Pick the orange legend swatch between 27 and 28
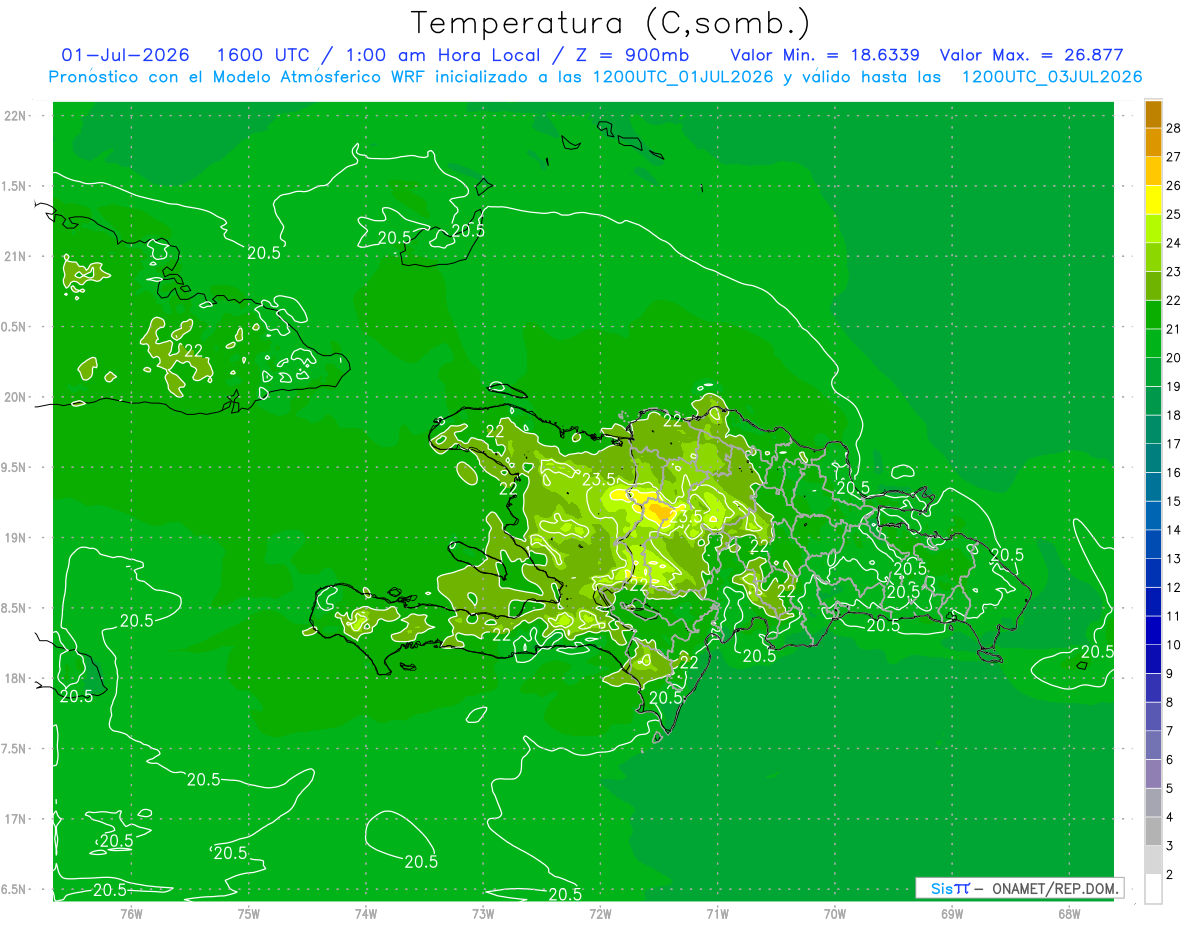1200x927 pixels. pyautogui.click(x=1153, y=143)
